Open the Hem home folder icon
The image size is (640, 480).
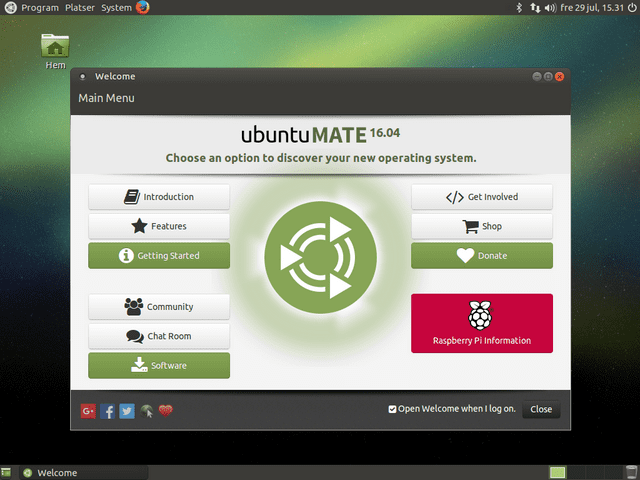click(55, 51)
